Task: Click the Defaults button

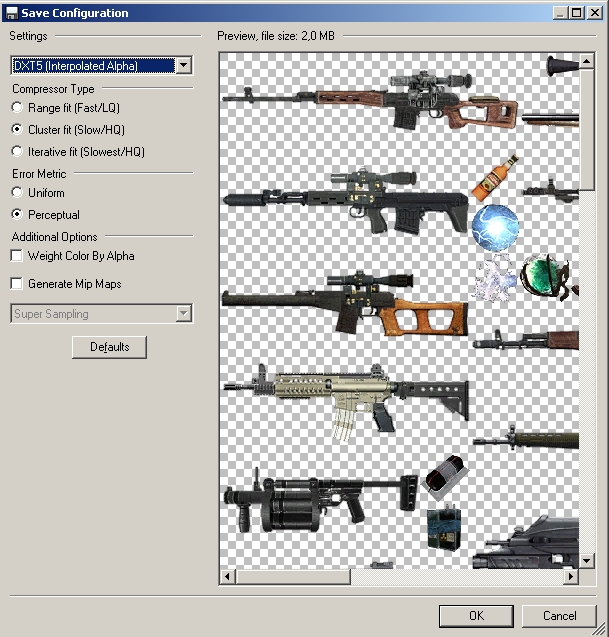Action: 109,347
